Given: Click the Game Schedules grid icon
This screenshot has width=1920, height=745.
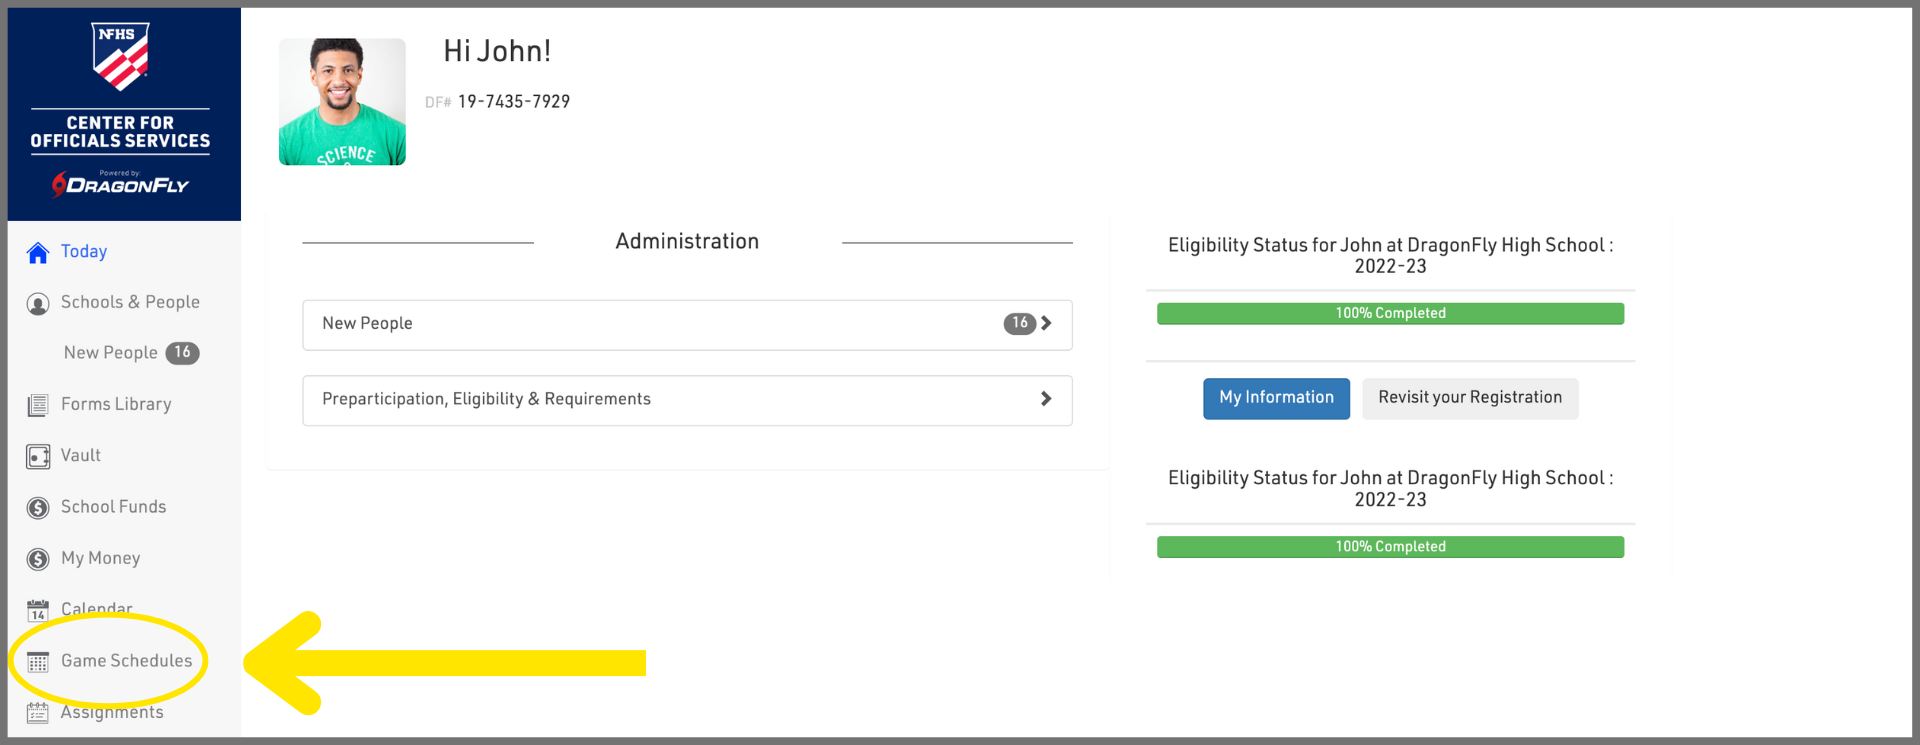Looking at the screenshot, I should [38, 662].
